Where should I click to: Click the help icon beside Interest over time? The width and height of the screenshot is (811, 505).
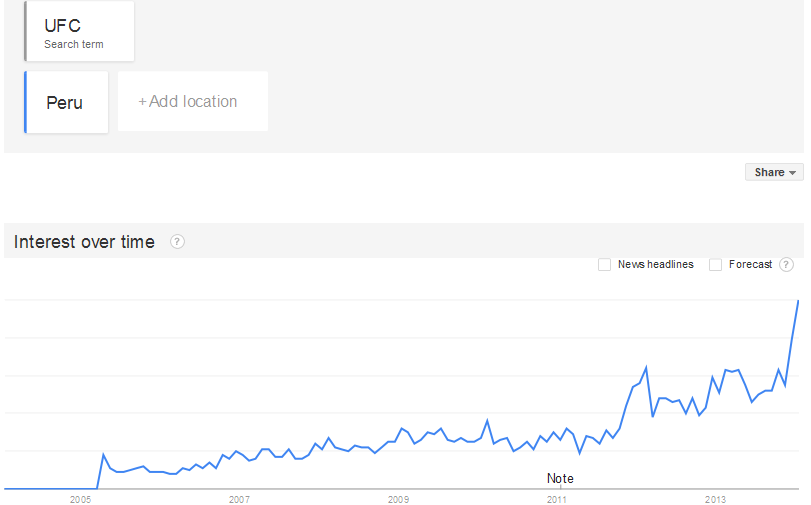(178, 241)
